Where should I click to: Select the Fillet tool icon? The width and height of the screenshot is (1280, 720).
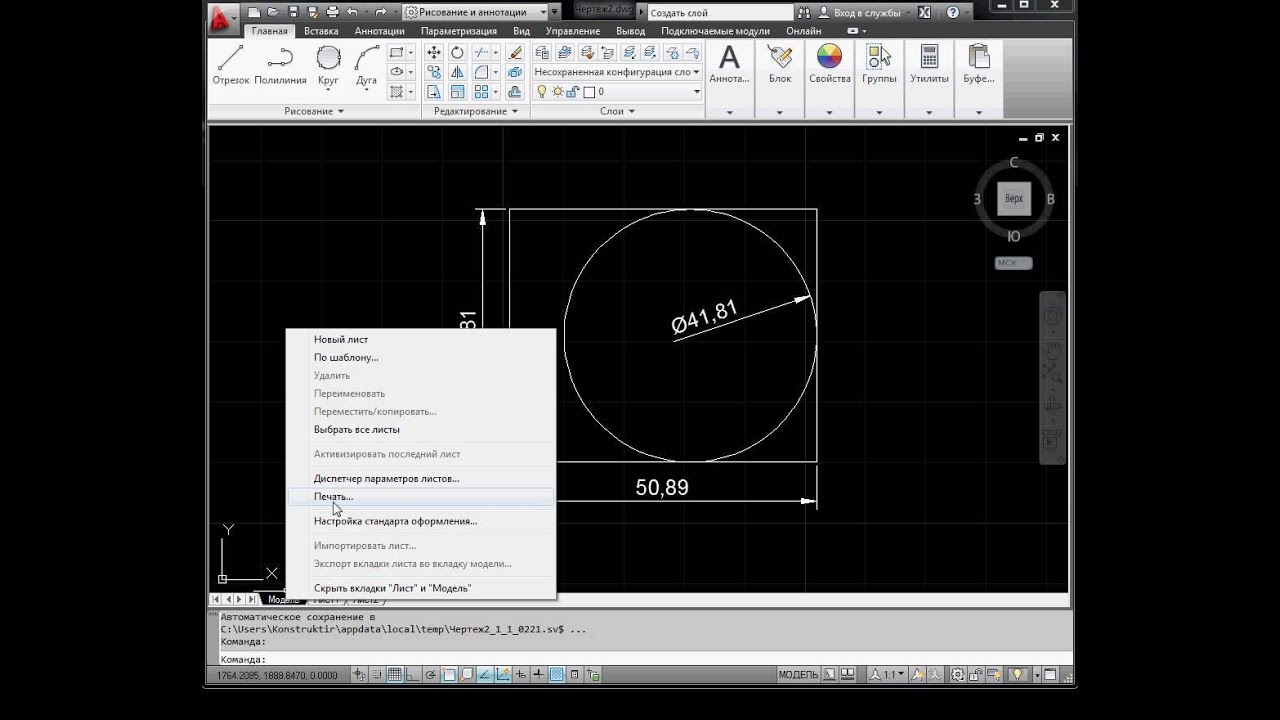[481, 72]
